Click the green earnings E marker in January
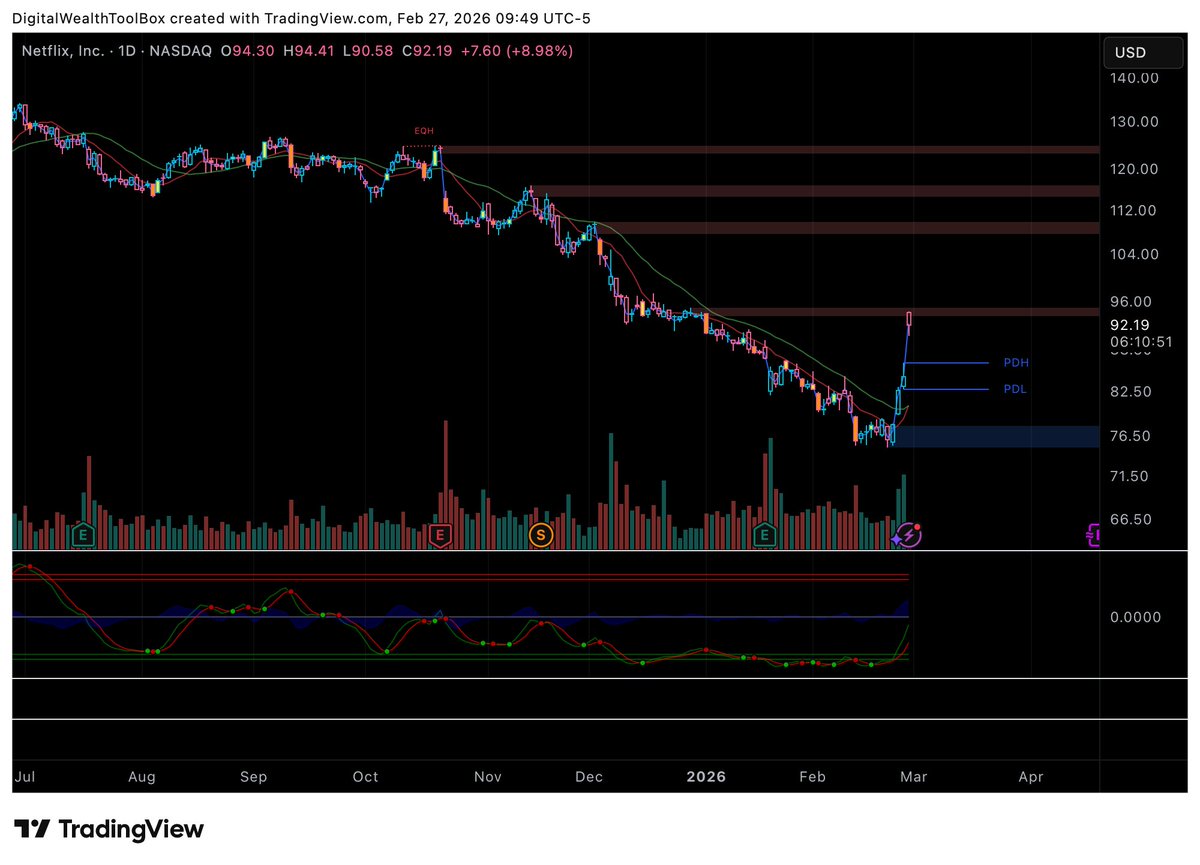Screen dimensions: 1200x865 pyautogui.click(x=766, y=536)
